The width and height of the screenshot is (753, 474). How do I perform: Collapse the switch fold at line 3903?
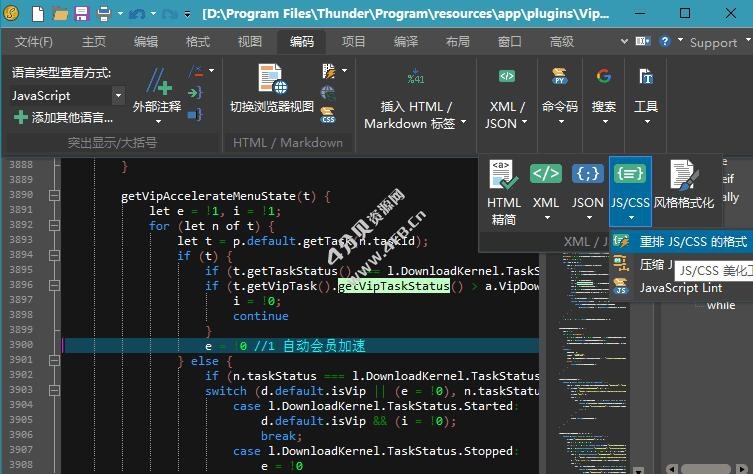[54, 390]
